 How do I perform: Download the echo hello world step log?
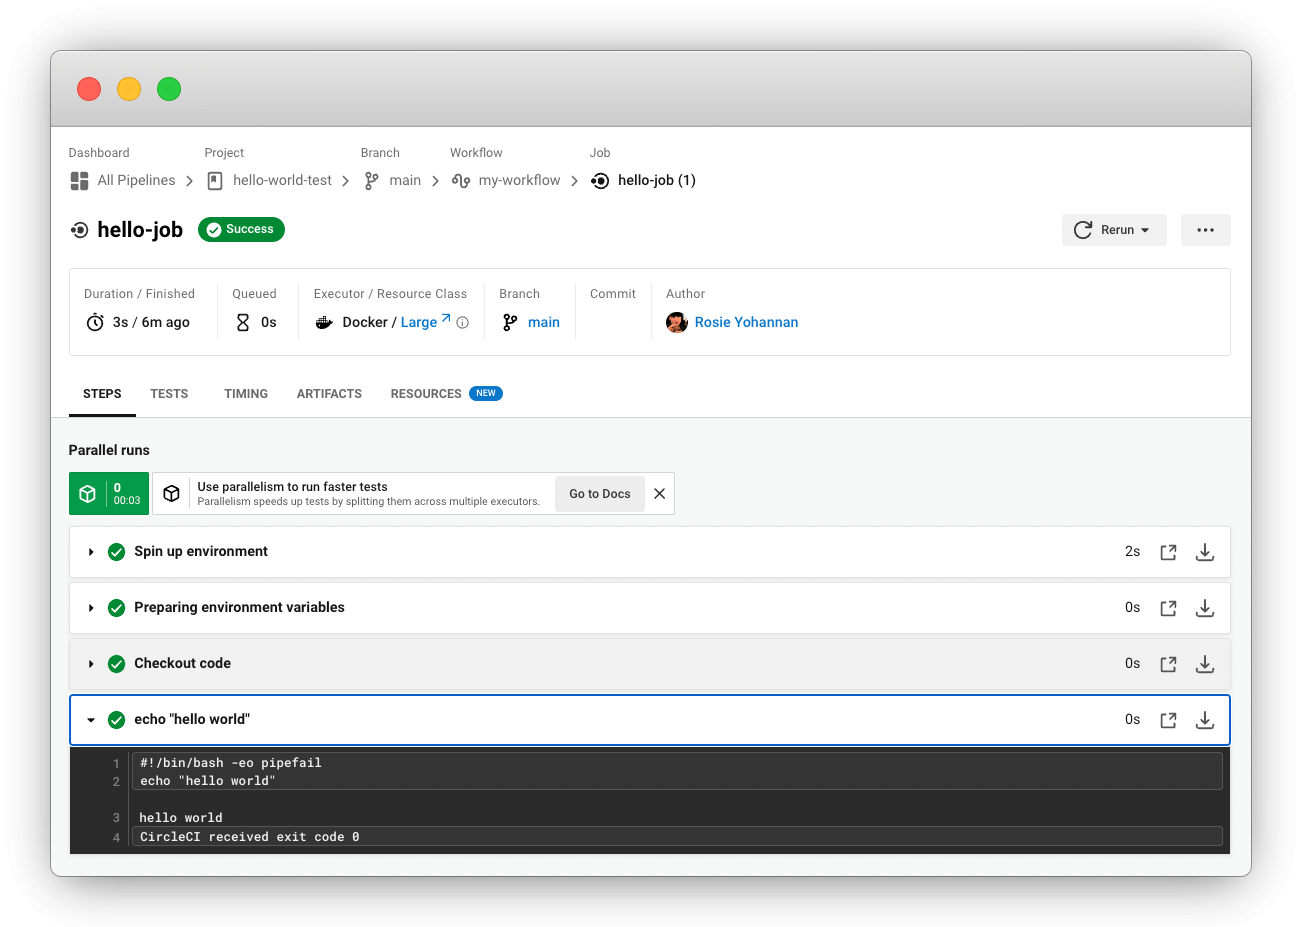click(x=1204, y=719)
